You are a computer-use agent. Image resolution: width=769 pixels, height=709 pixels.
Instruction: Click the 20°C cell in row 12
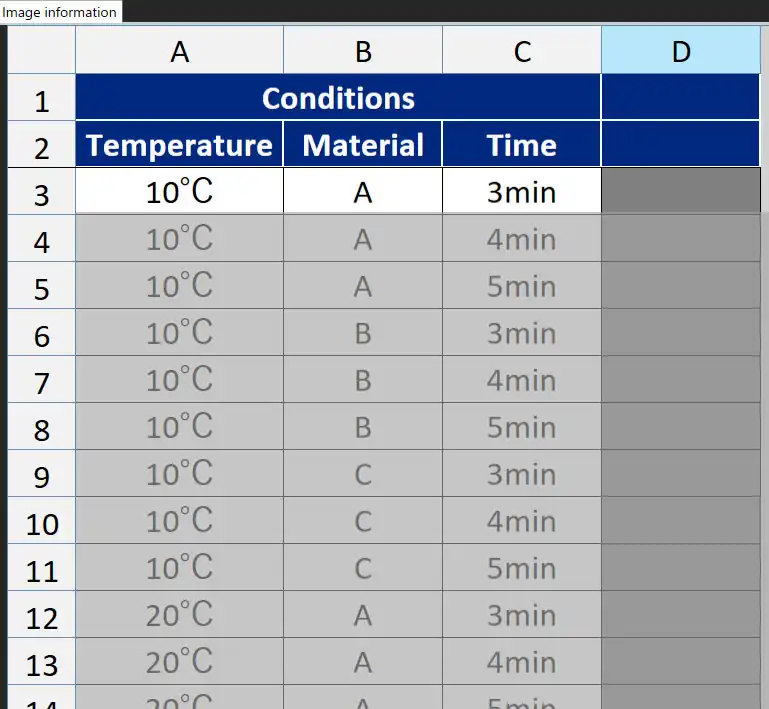(x=180, y=616)
